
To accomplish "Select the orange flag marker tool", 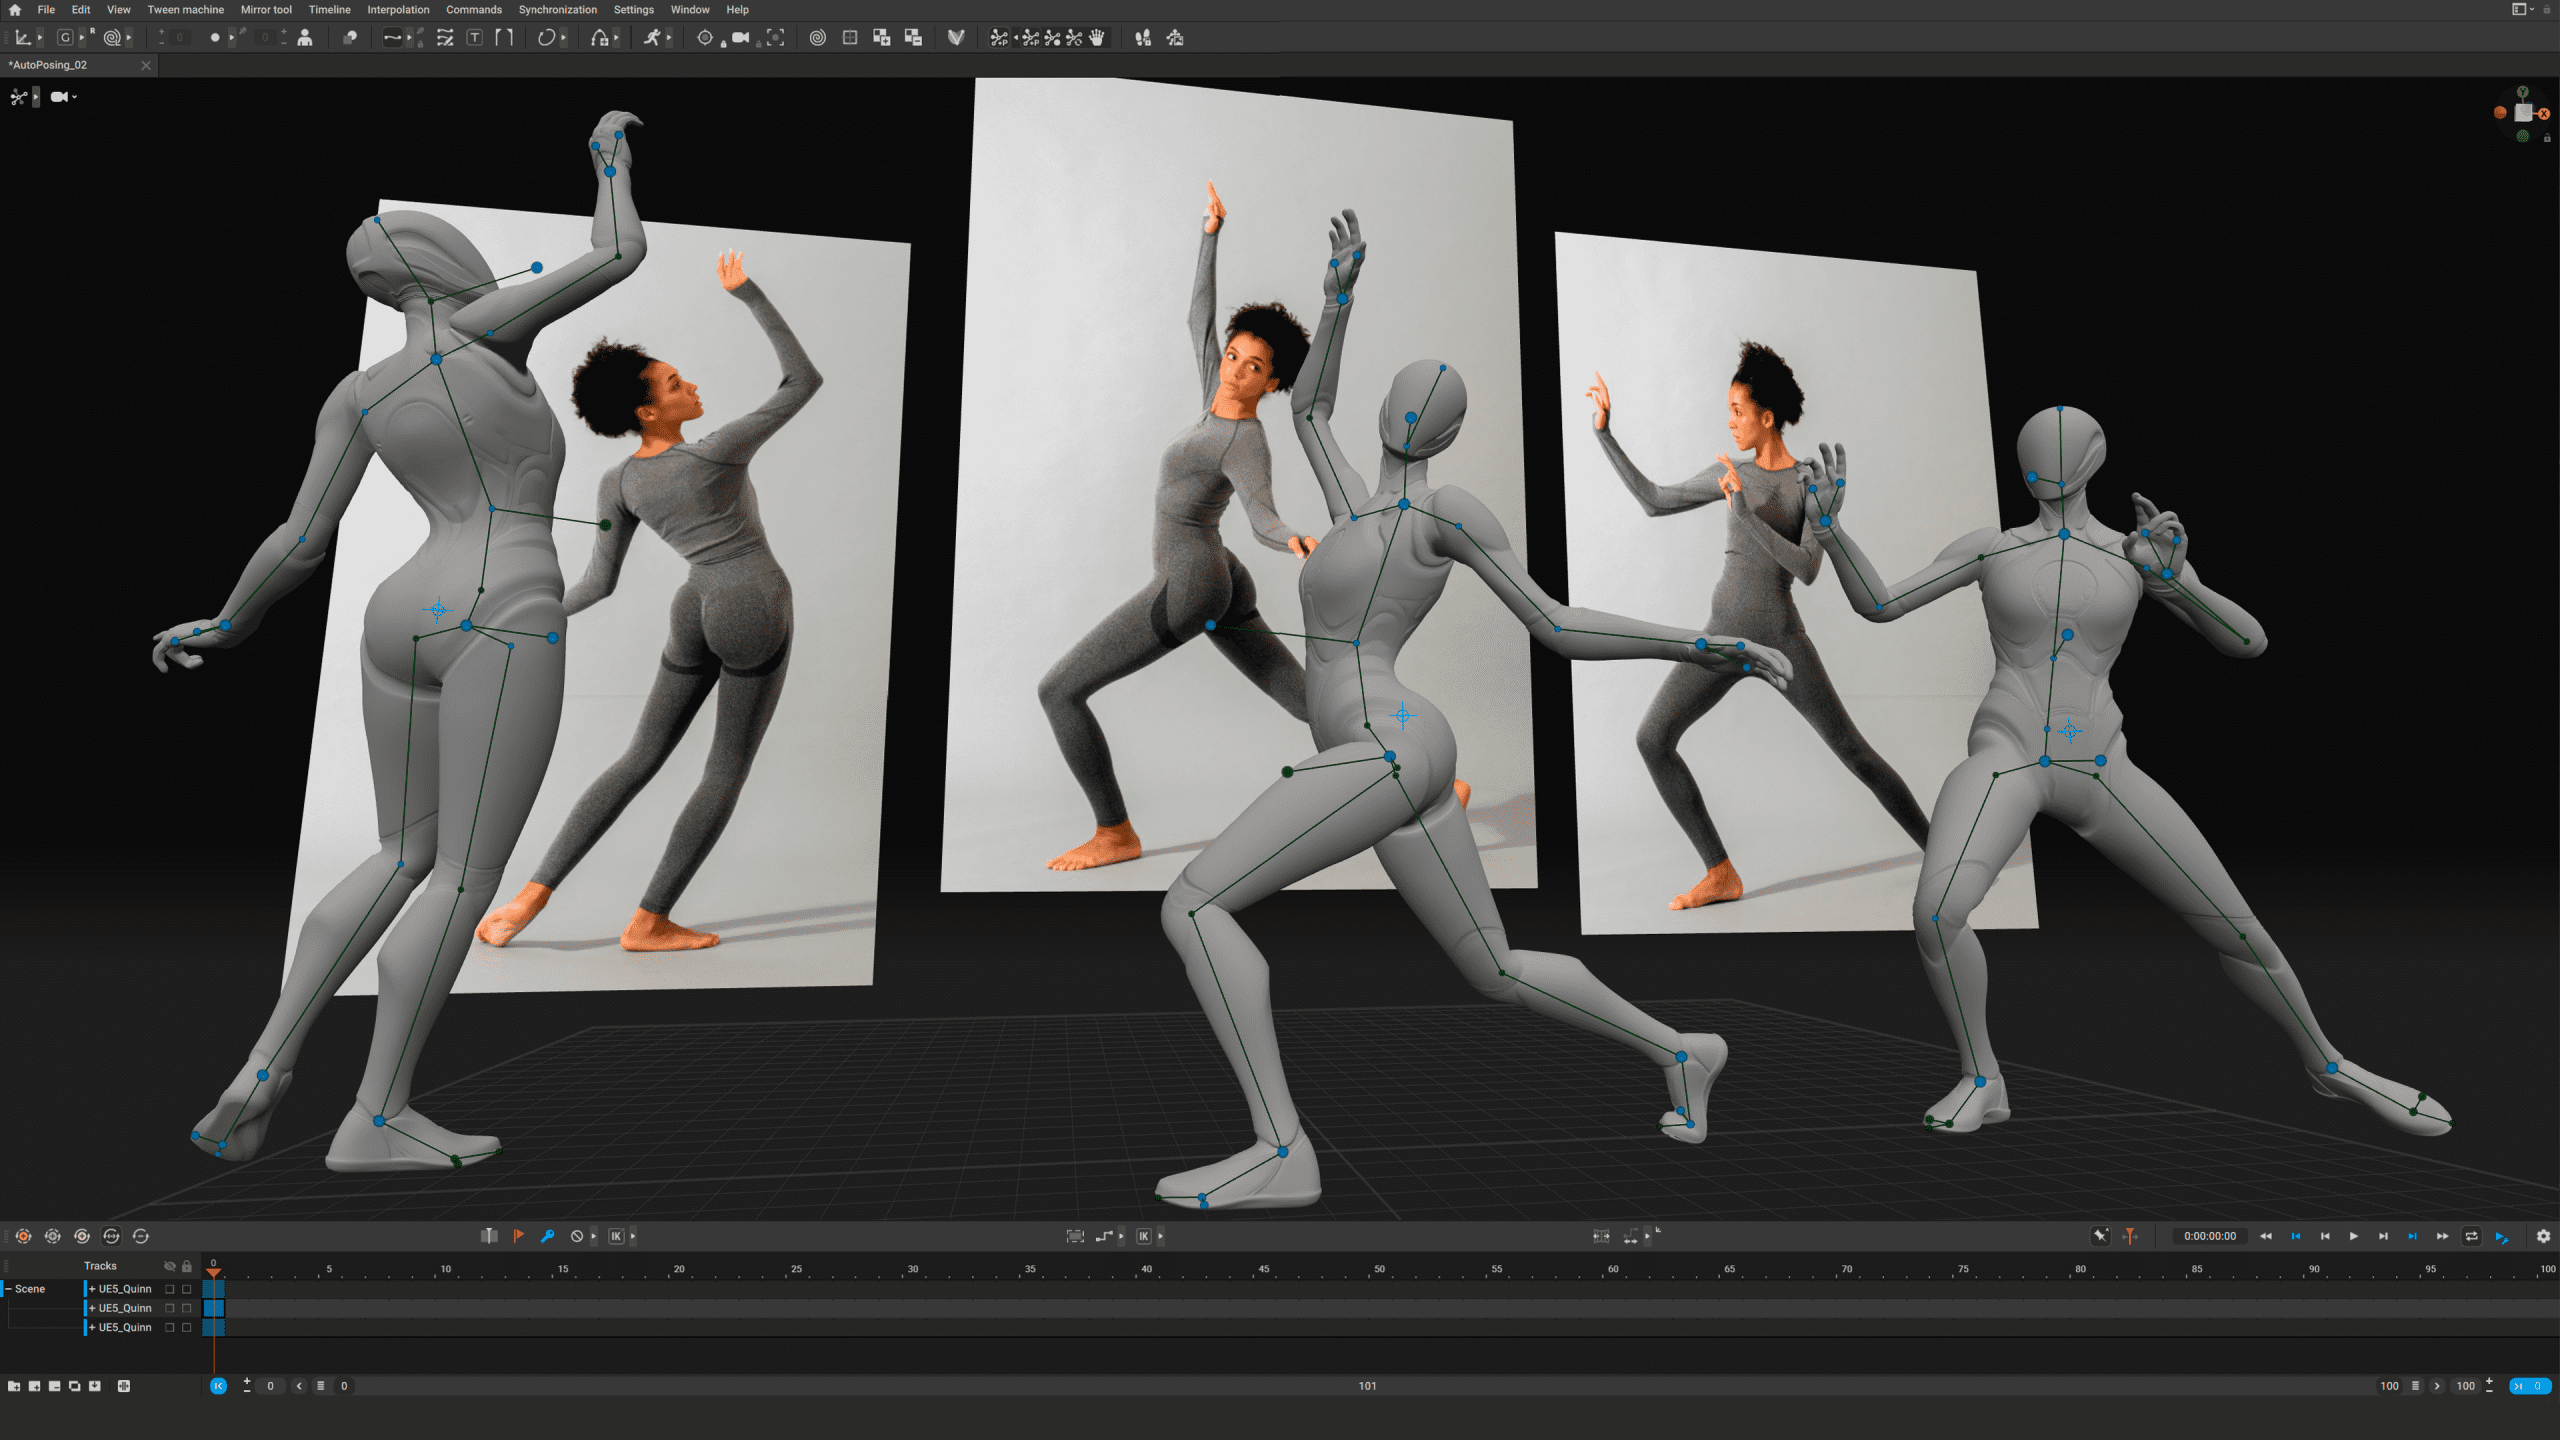I will tap(518, 1236).
